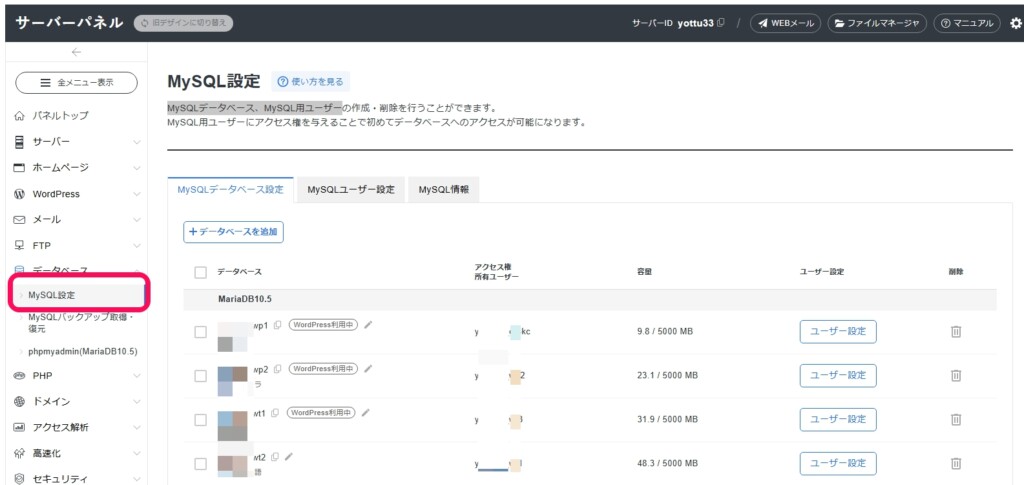Click the ホームページ sidebar icon
This screenshot has height=485, width=1024.
(19, 168)
